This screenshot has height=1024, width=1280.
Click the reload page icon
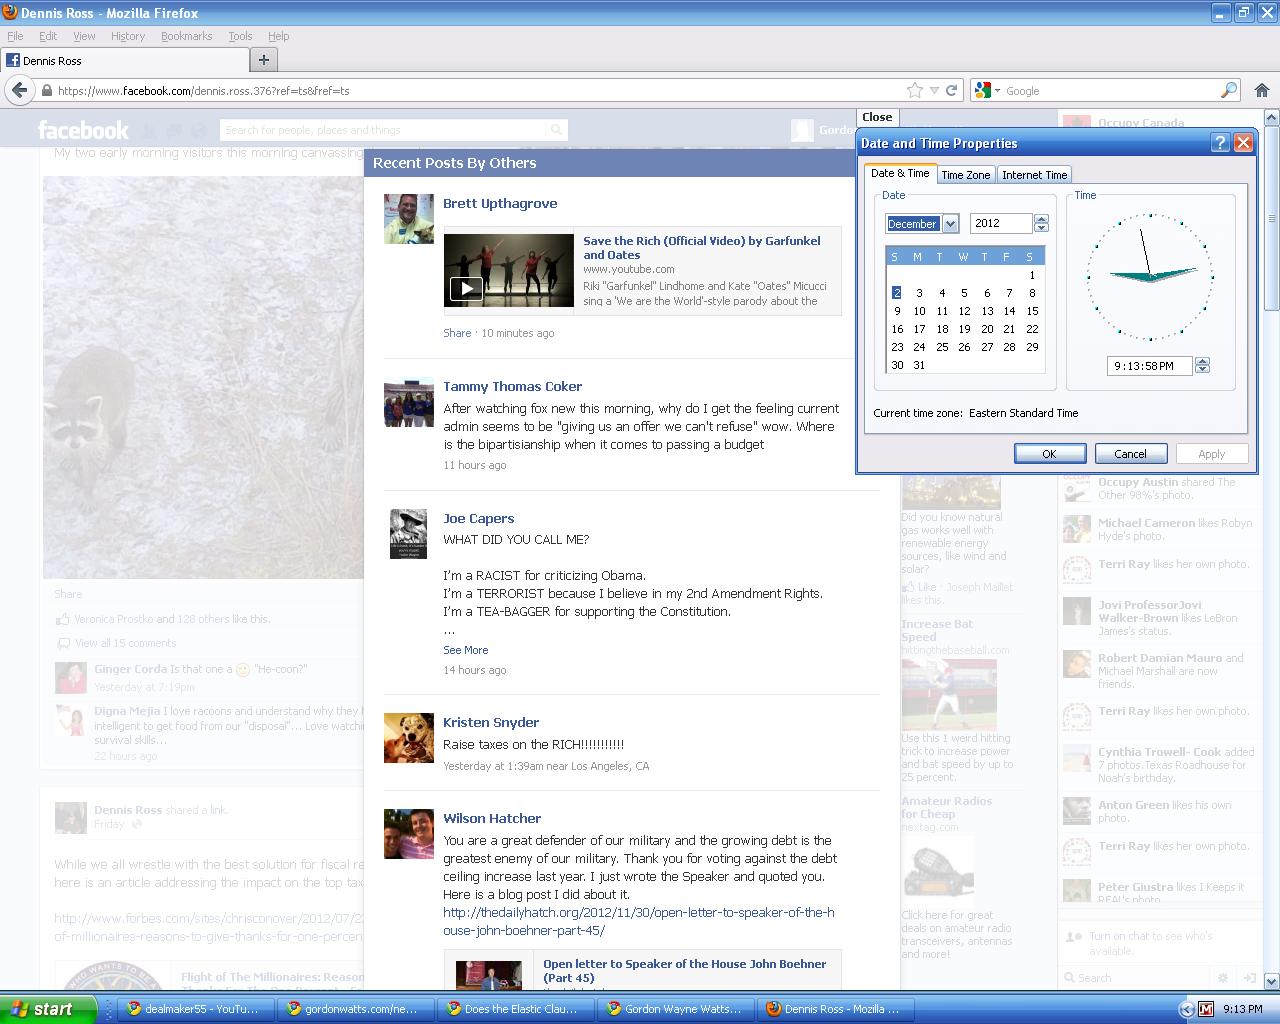(952, 90)
